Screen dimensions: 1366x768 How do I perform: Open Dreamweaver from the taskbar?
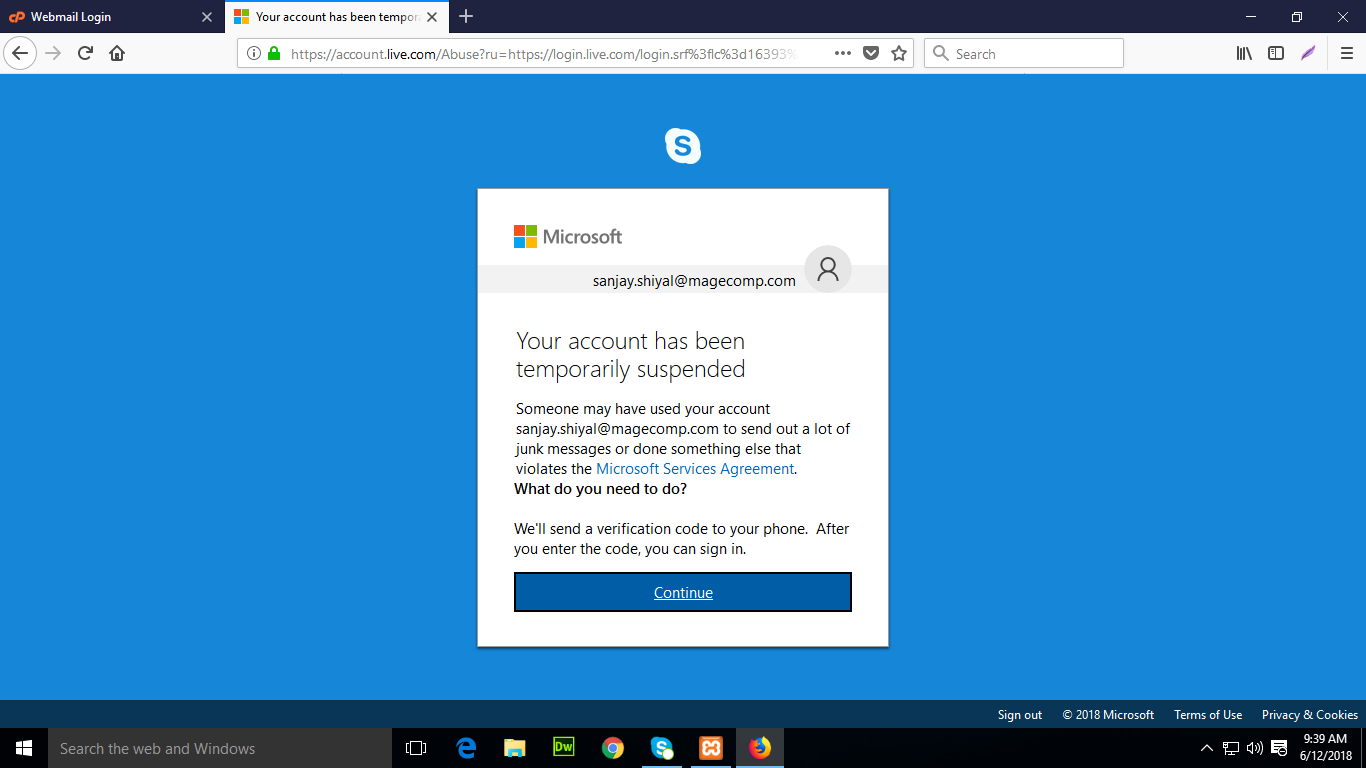(564, 748)
